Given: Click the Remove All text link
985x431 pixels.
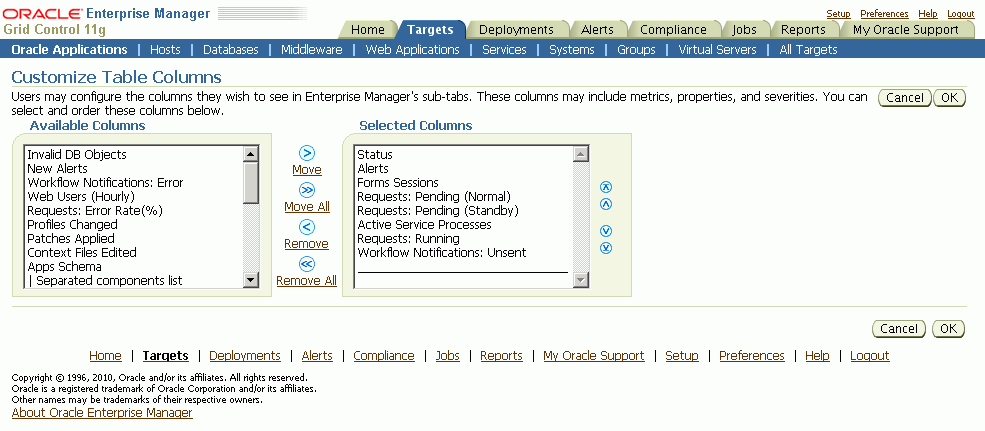Looking at the screenshot, I should [x=307, y=281].
